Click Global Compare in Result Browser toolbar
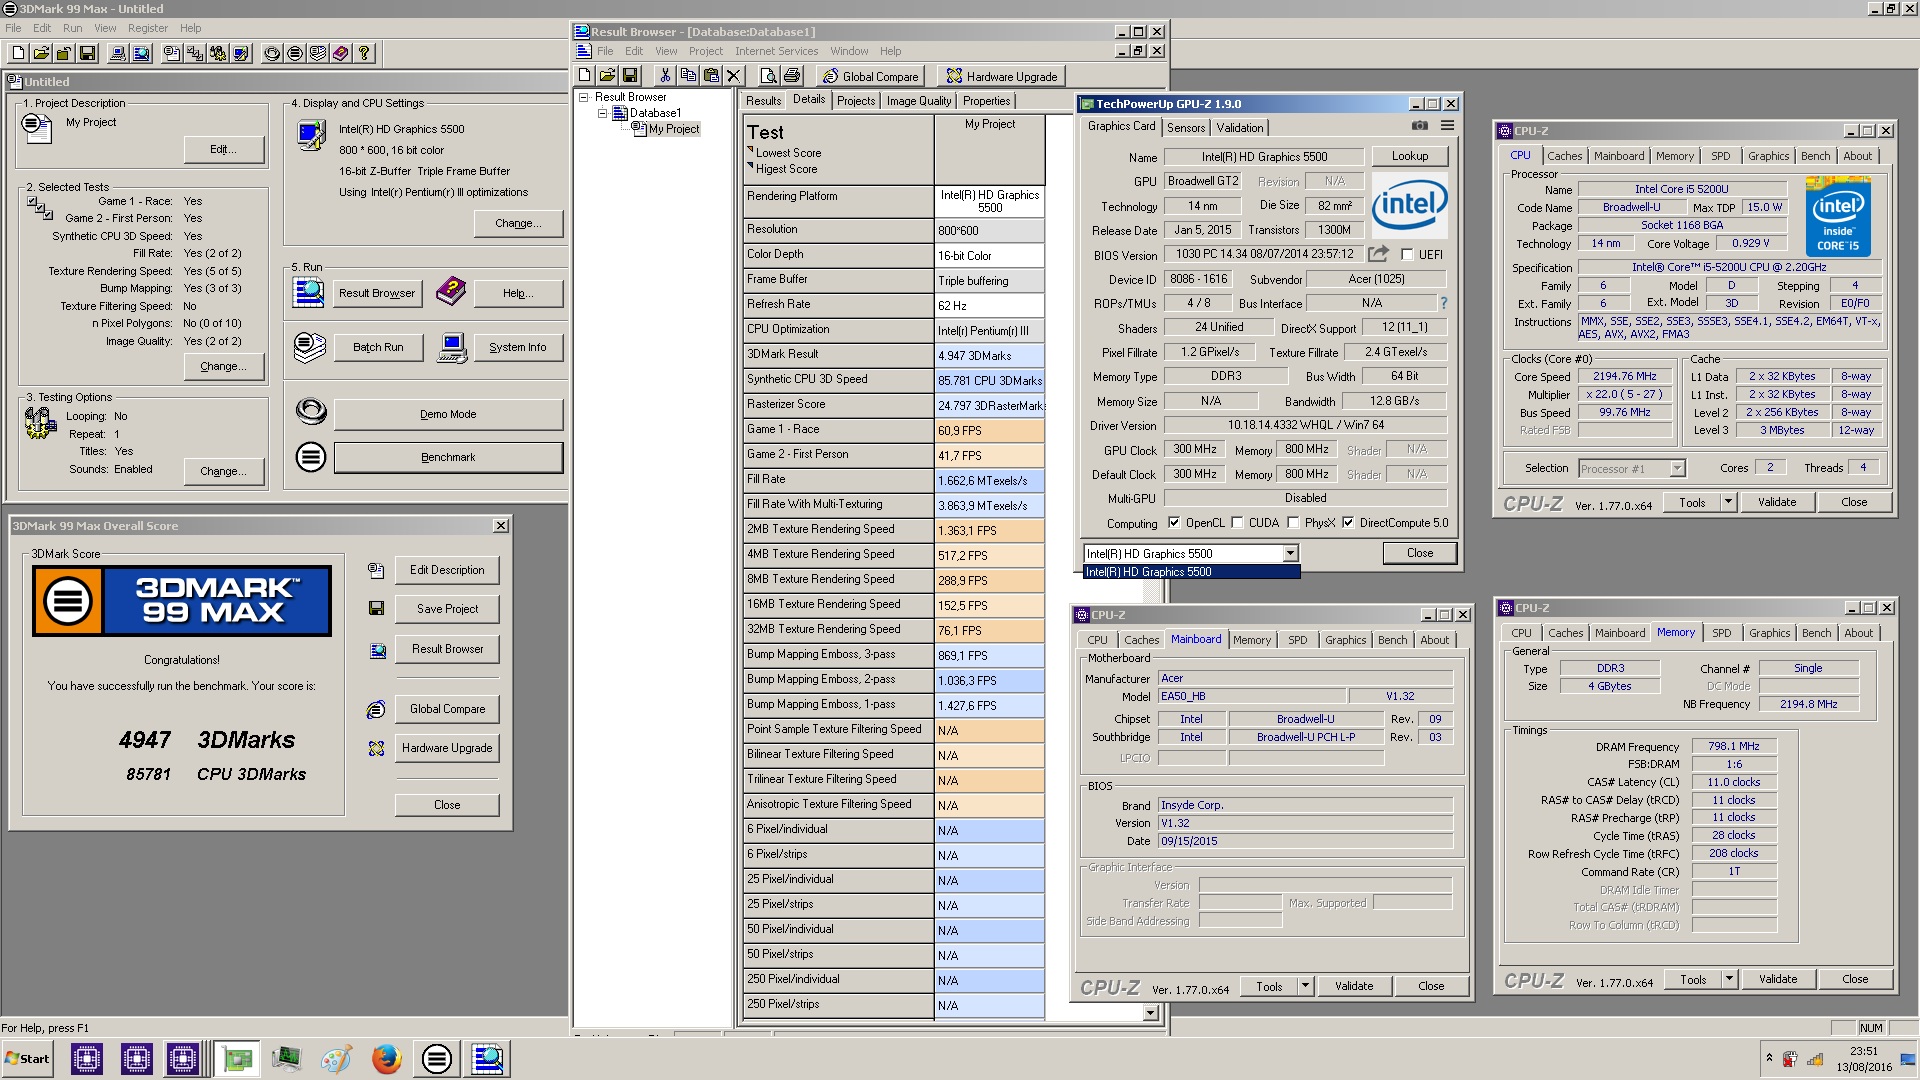This screenshot has width=1920, height=1080. point(869,76)
